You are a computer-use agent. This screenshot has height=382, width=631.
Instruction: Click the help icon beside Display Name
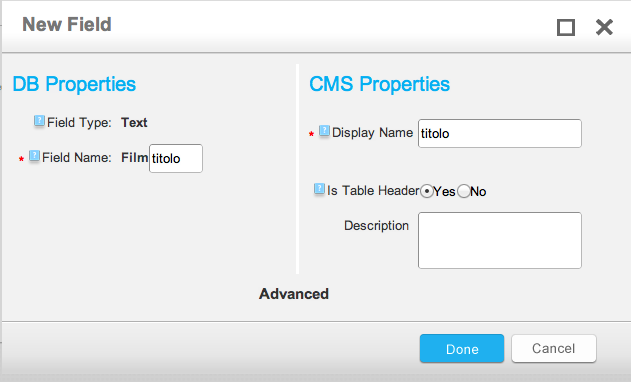click(x=324, y=131)
